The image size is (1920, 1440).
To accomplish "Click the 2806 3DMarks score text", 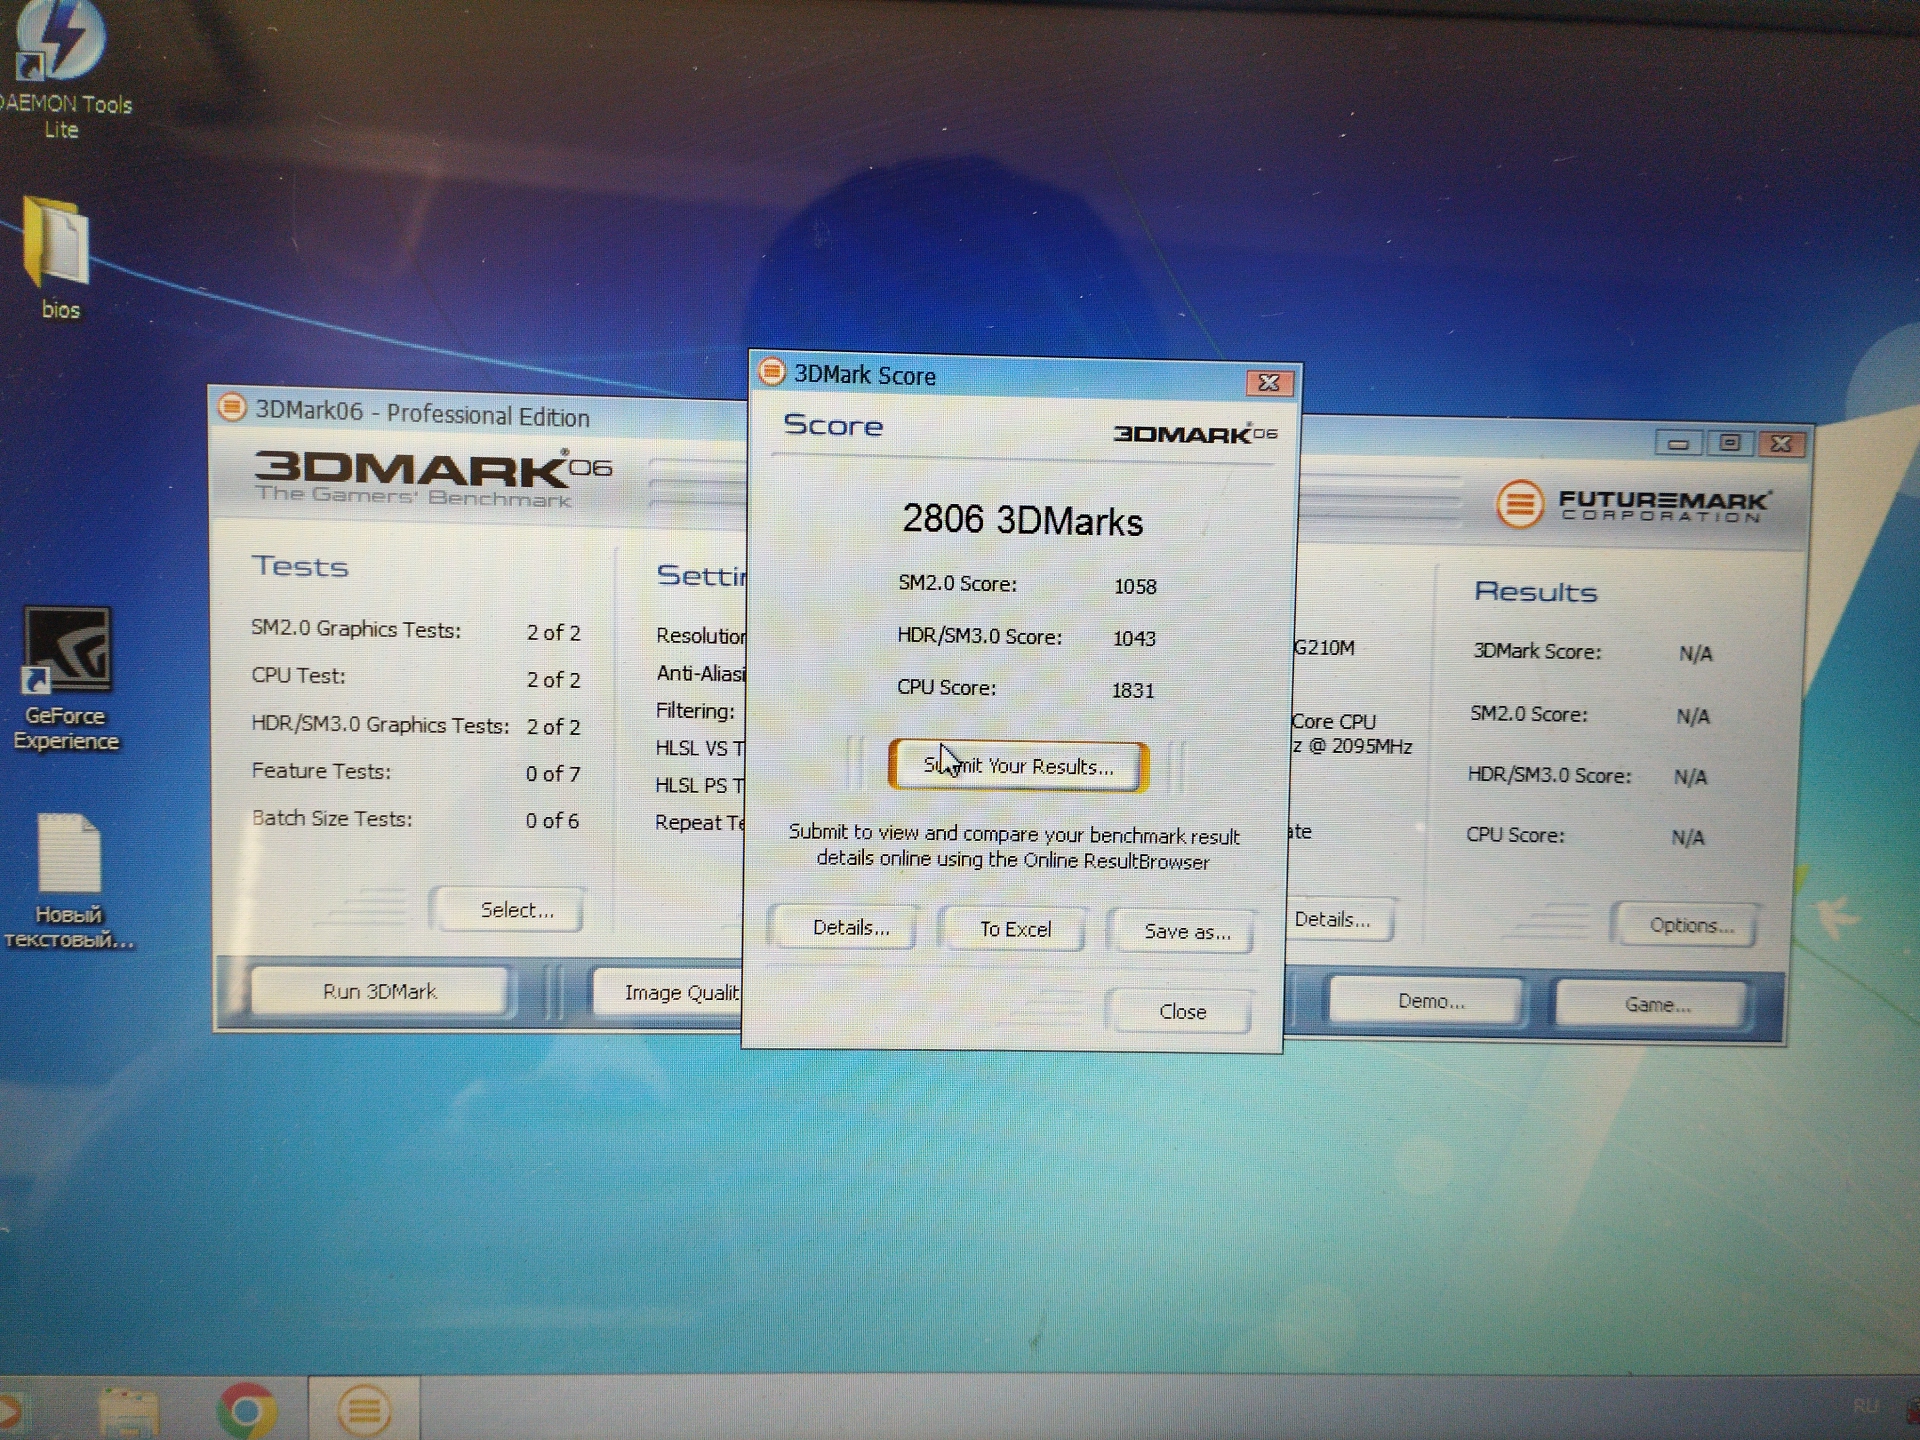I will click(1022, 520).
